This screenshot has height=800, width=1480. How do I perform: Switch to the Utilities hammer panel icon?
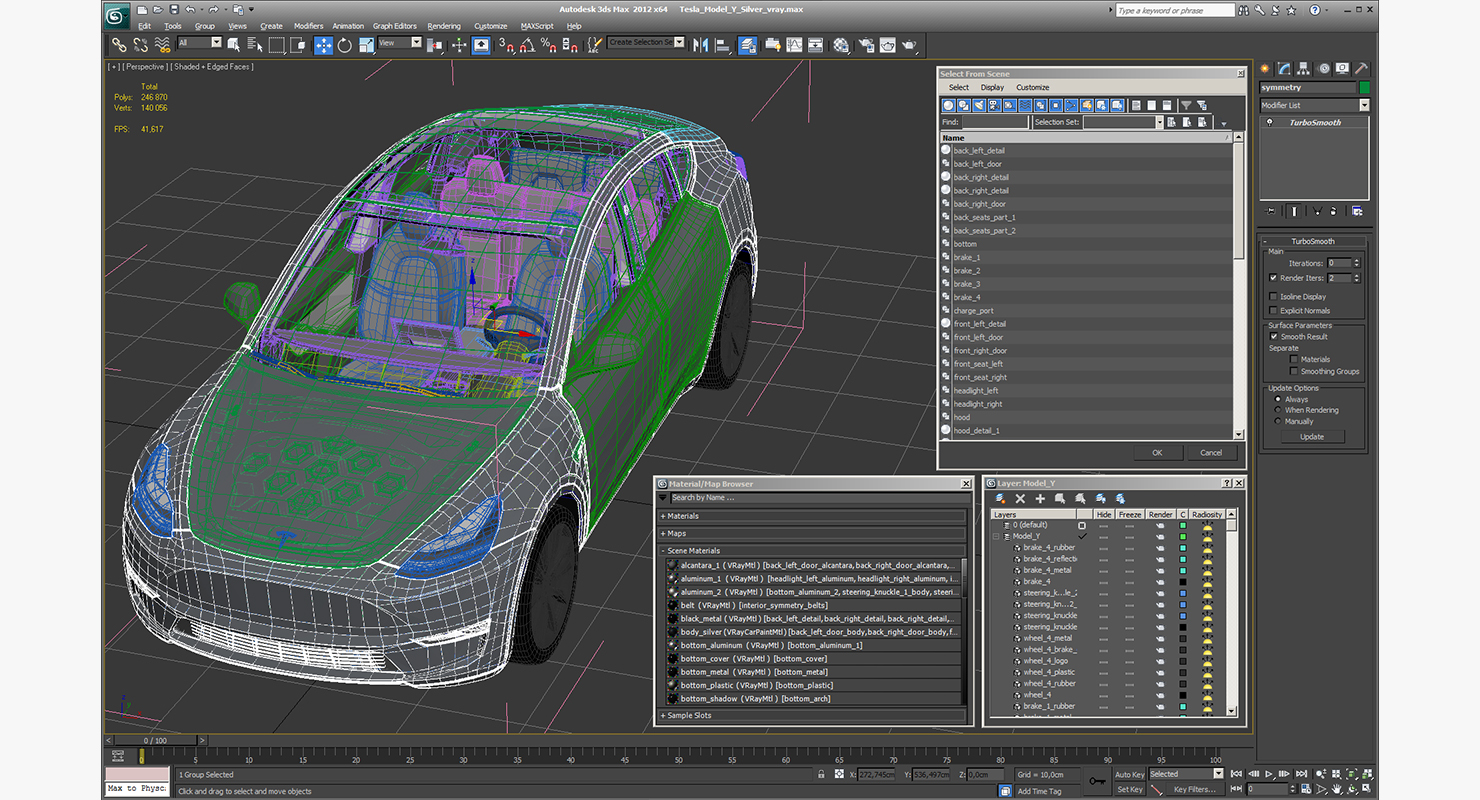click(1361, 69)
